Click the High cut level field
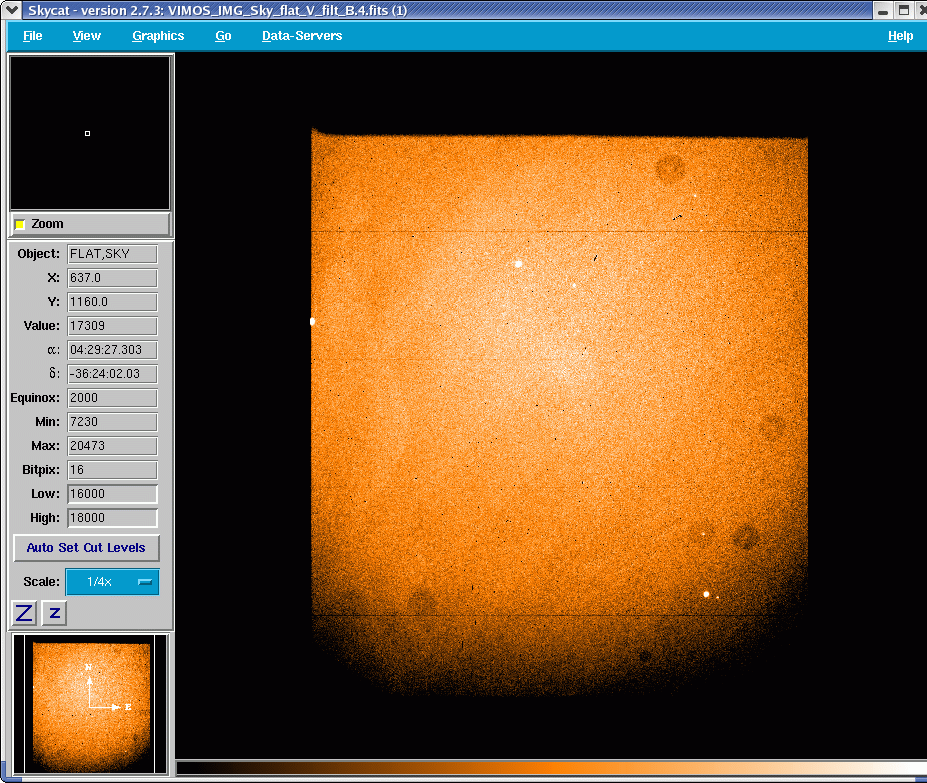 (112, 518)
